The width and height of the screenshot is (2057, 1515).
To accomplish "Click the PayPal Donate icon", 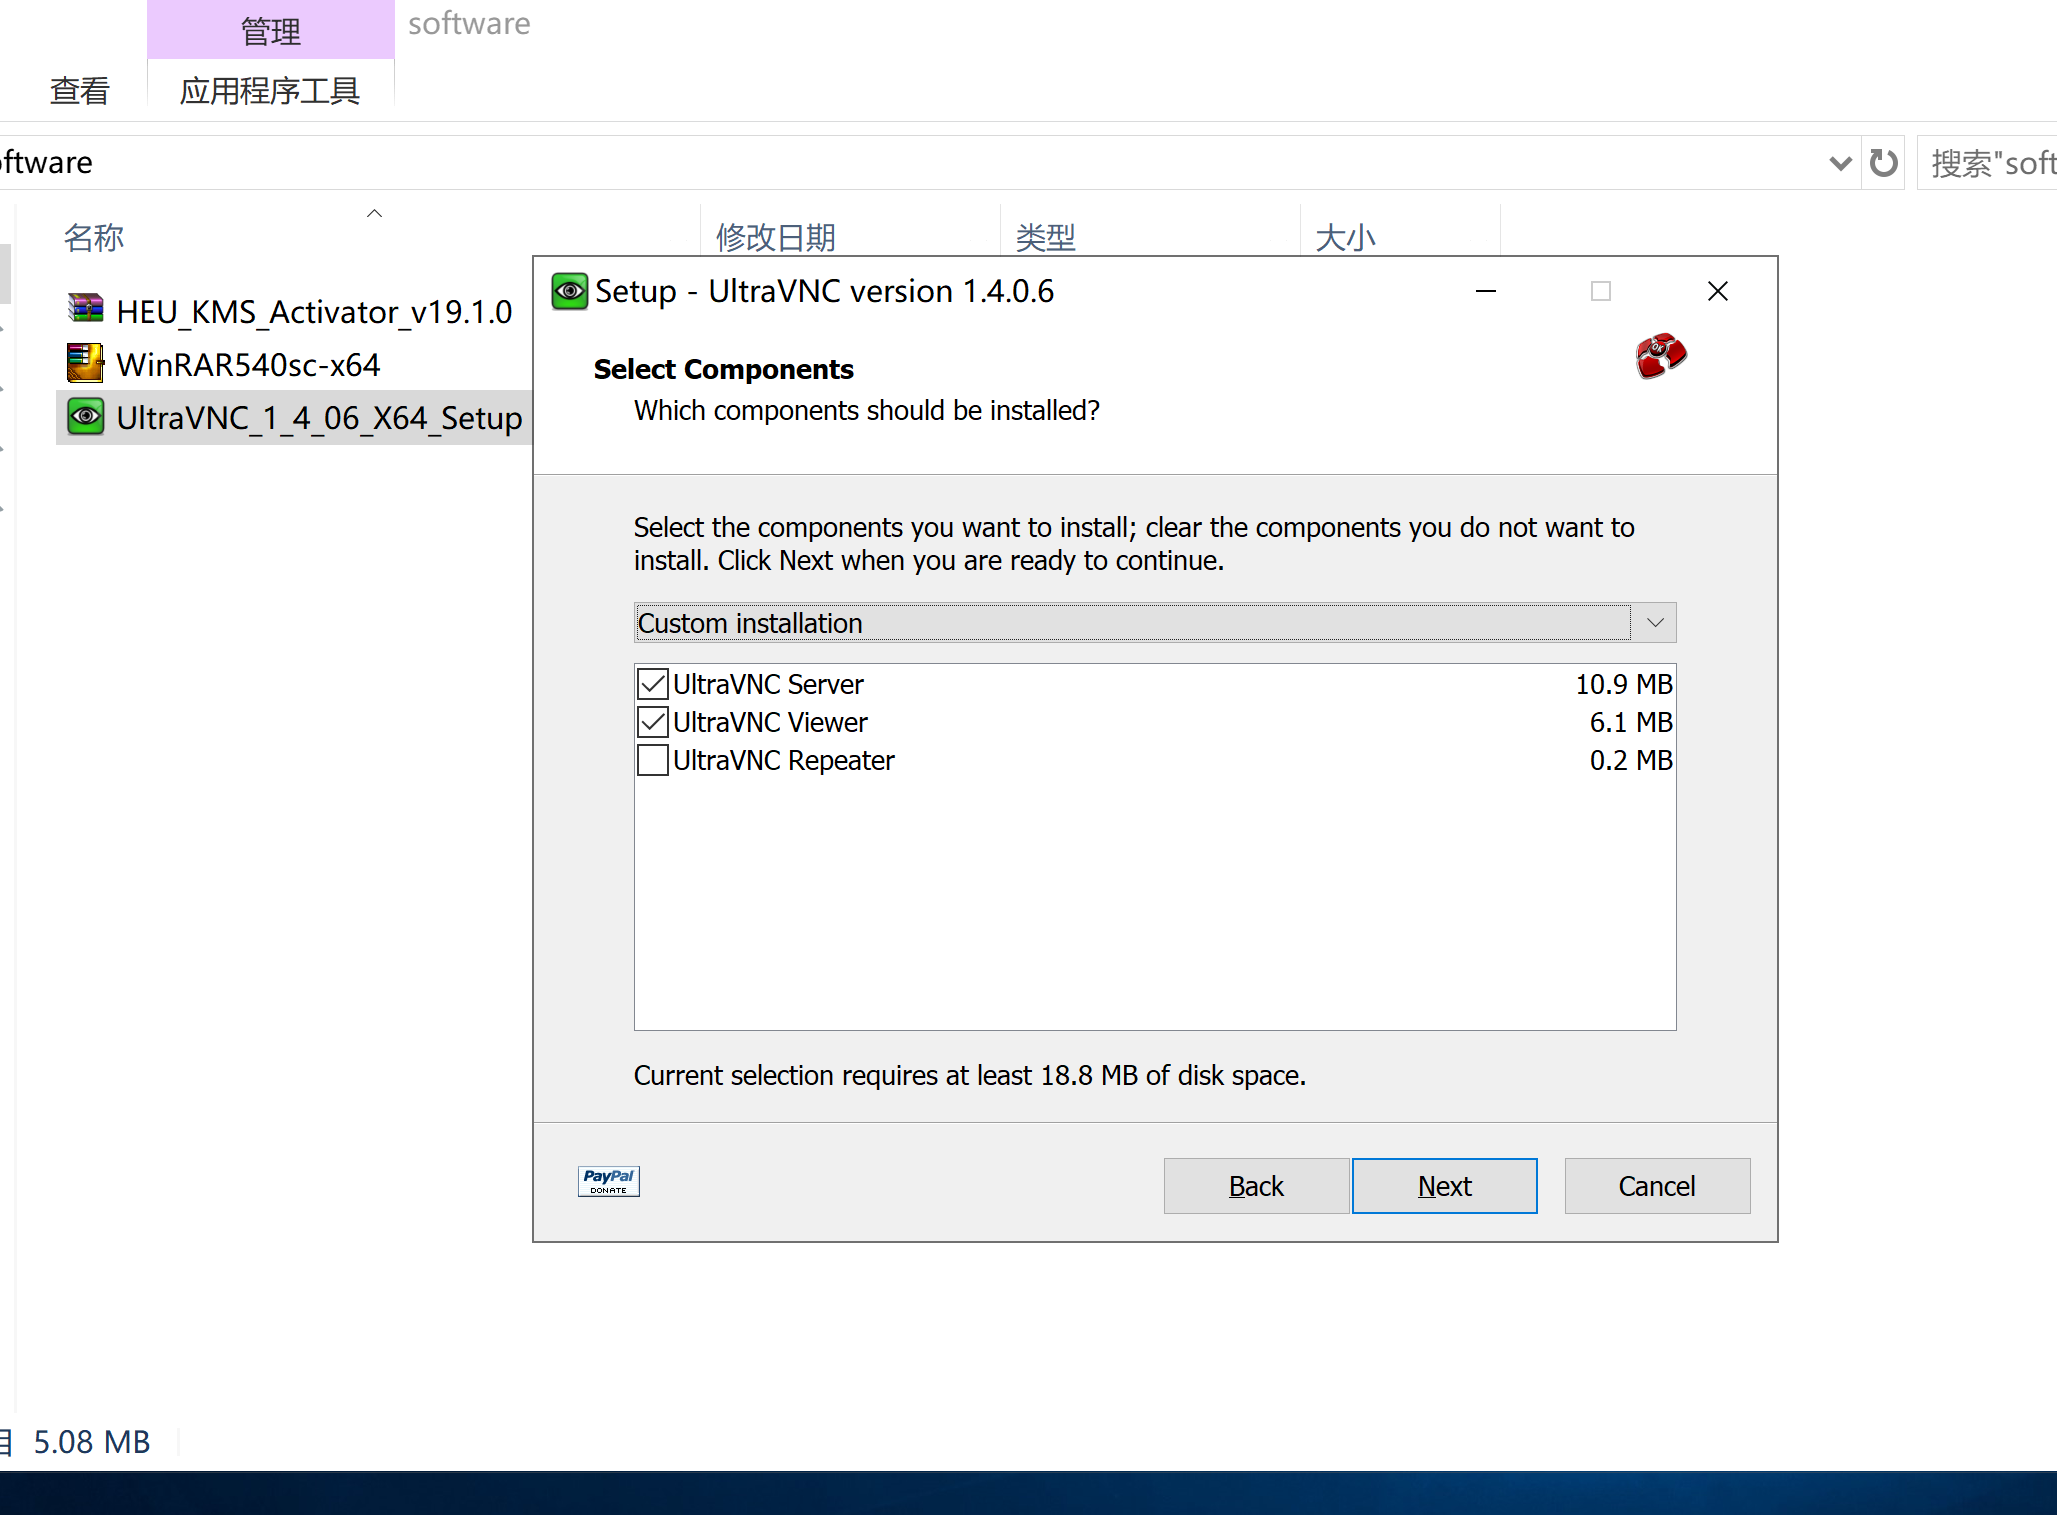I will pos(608,1181).
